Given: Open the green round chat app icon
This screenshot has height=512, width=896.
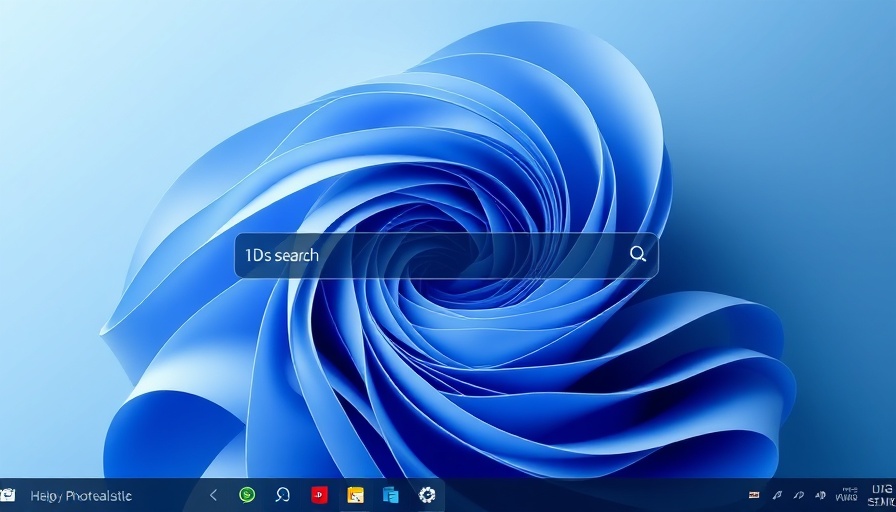Looking at the screenshot, I should pyautogui.click(x=247, y=495).
